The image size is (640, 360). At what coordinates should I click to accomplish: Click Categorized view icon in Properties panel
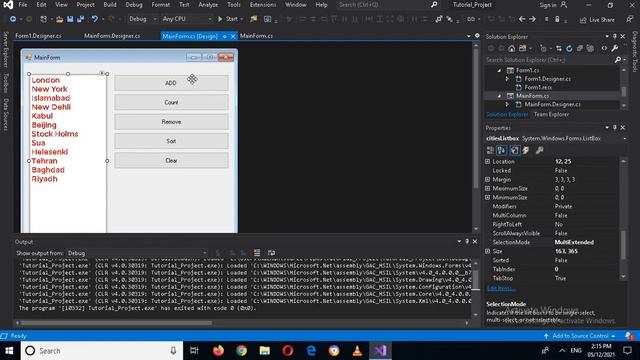pyautogui.click(x=490, y=151)
